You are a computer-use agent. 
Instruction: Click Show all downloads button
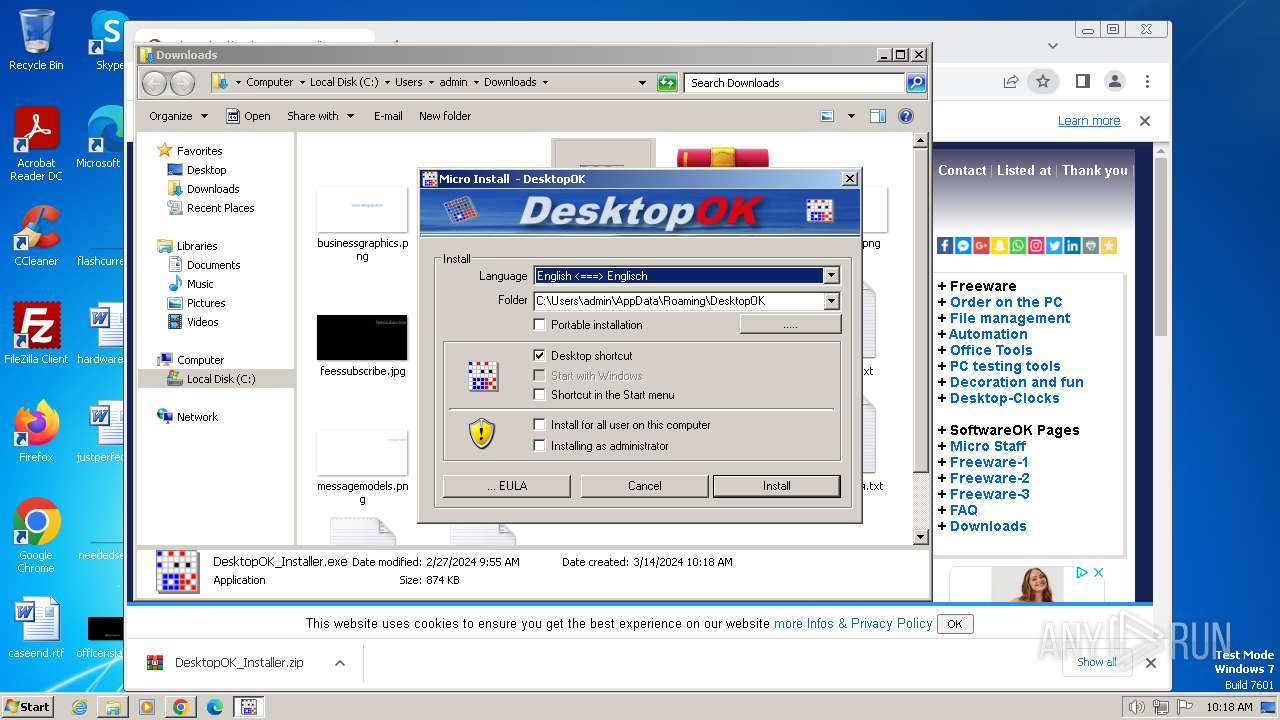pyautogui.click(x=1097, y=662)
